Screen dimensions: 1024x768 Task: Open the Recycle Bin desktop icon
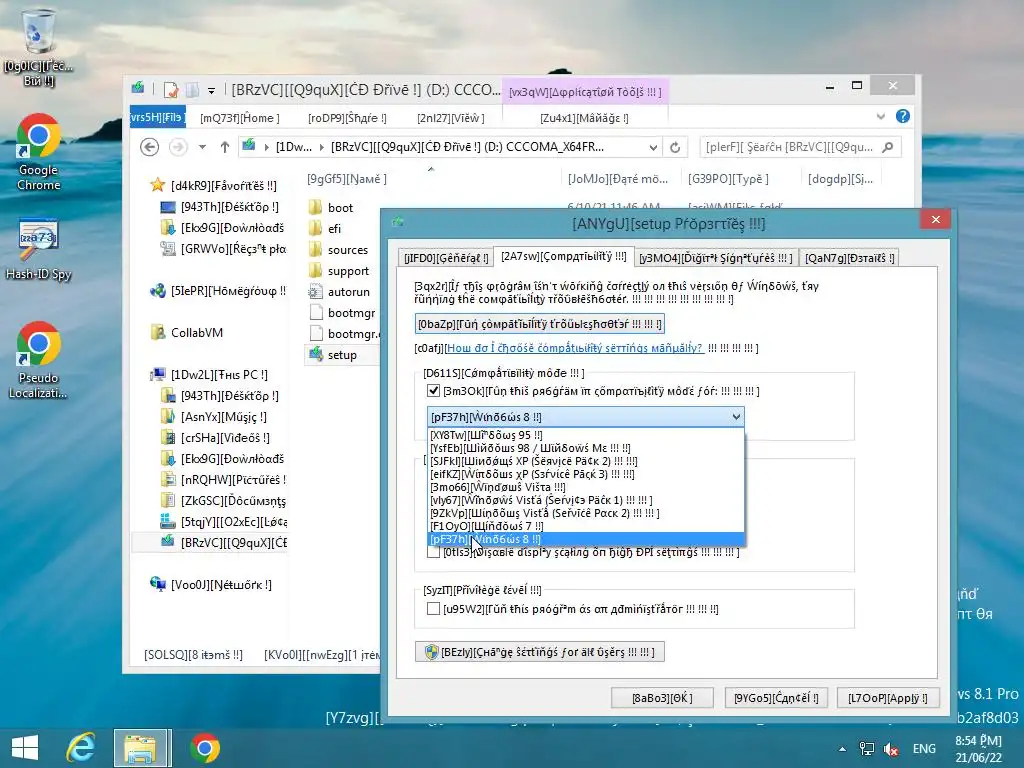click(x=38, y=47)
